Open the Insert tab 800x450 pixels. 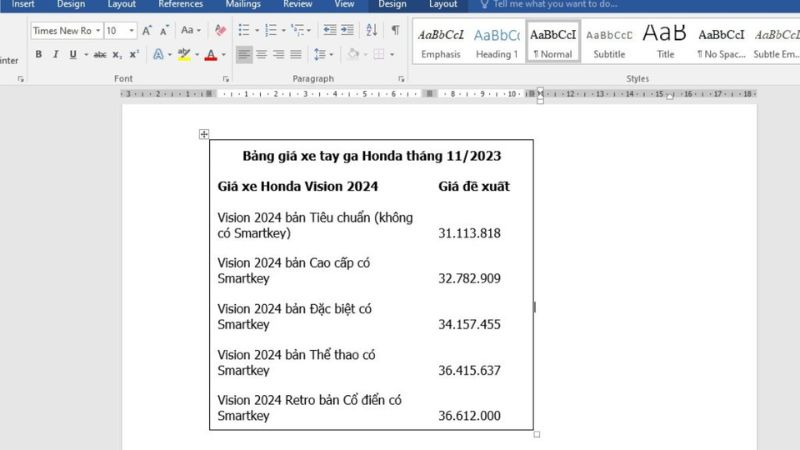22,4
